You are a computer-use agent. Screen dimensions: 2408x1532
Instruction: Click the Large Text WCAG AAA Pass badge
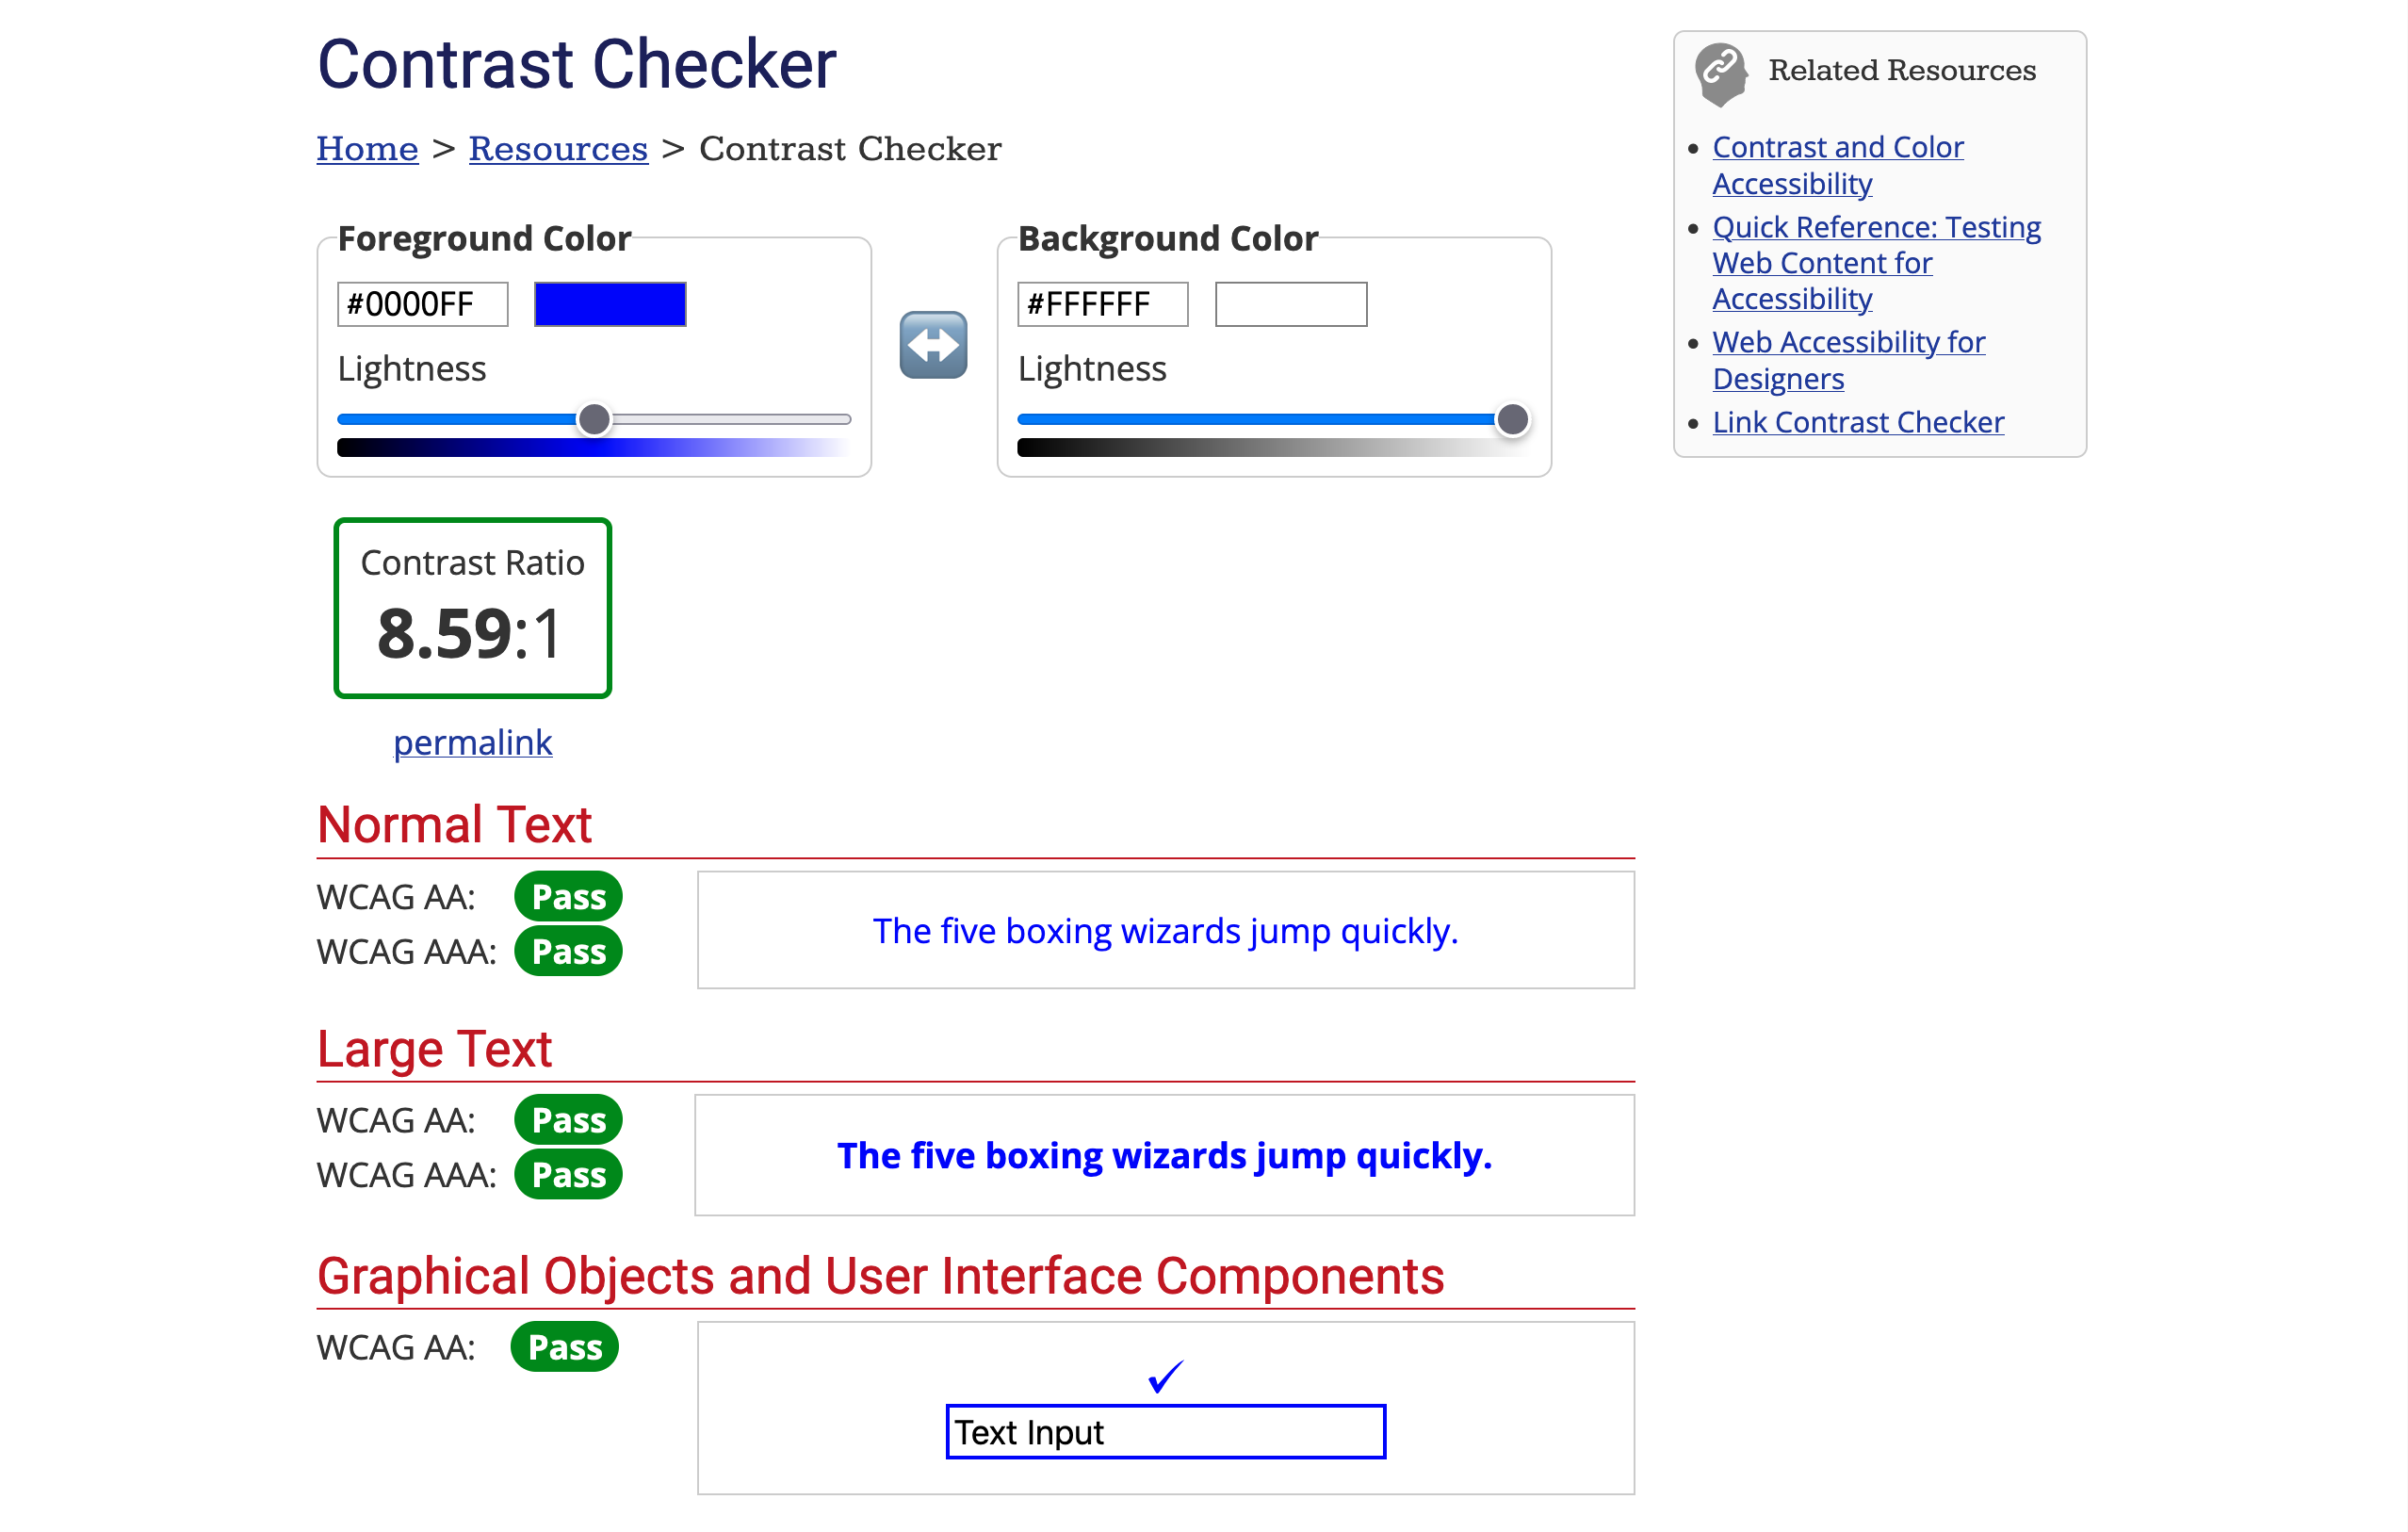(x=567, y=1174)
